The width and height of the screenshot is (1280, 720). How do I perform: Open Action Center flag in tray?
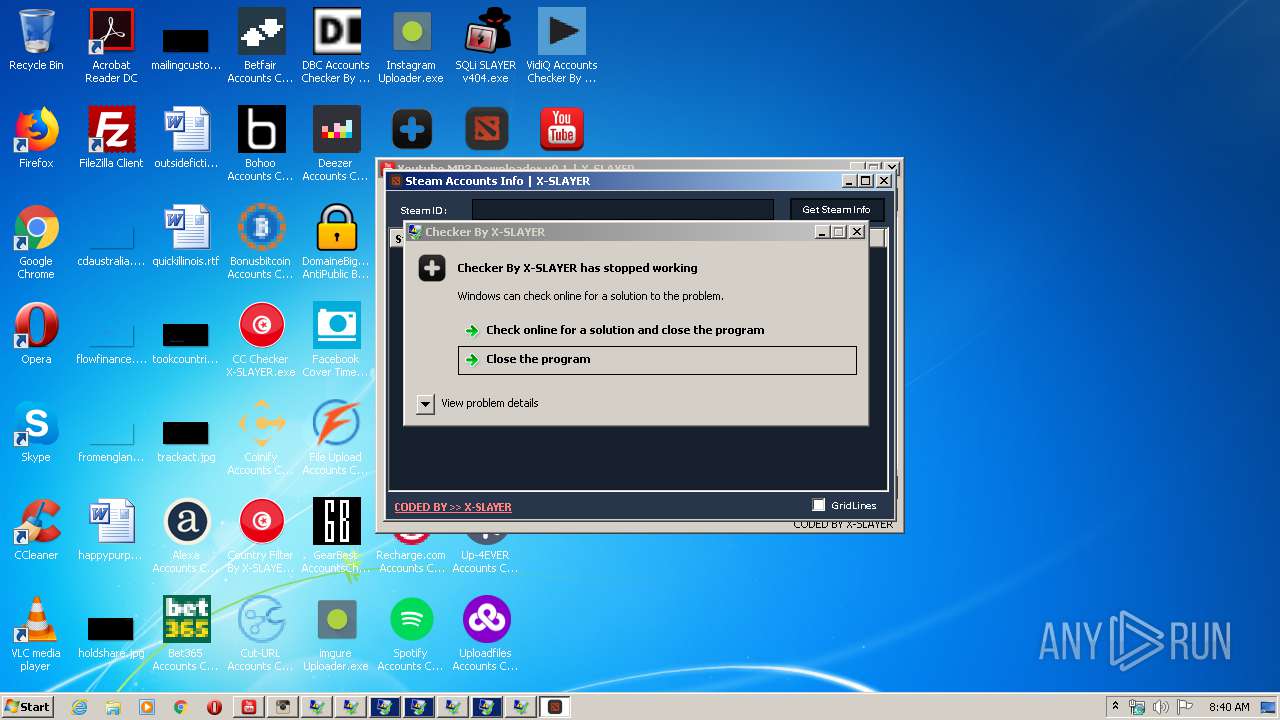pyautogui.click(x=1185, y=707)
